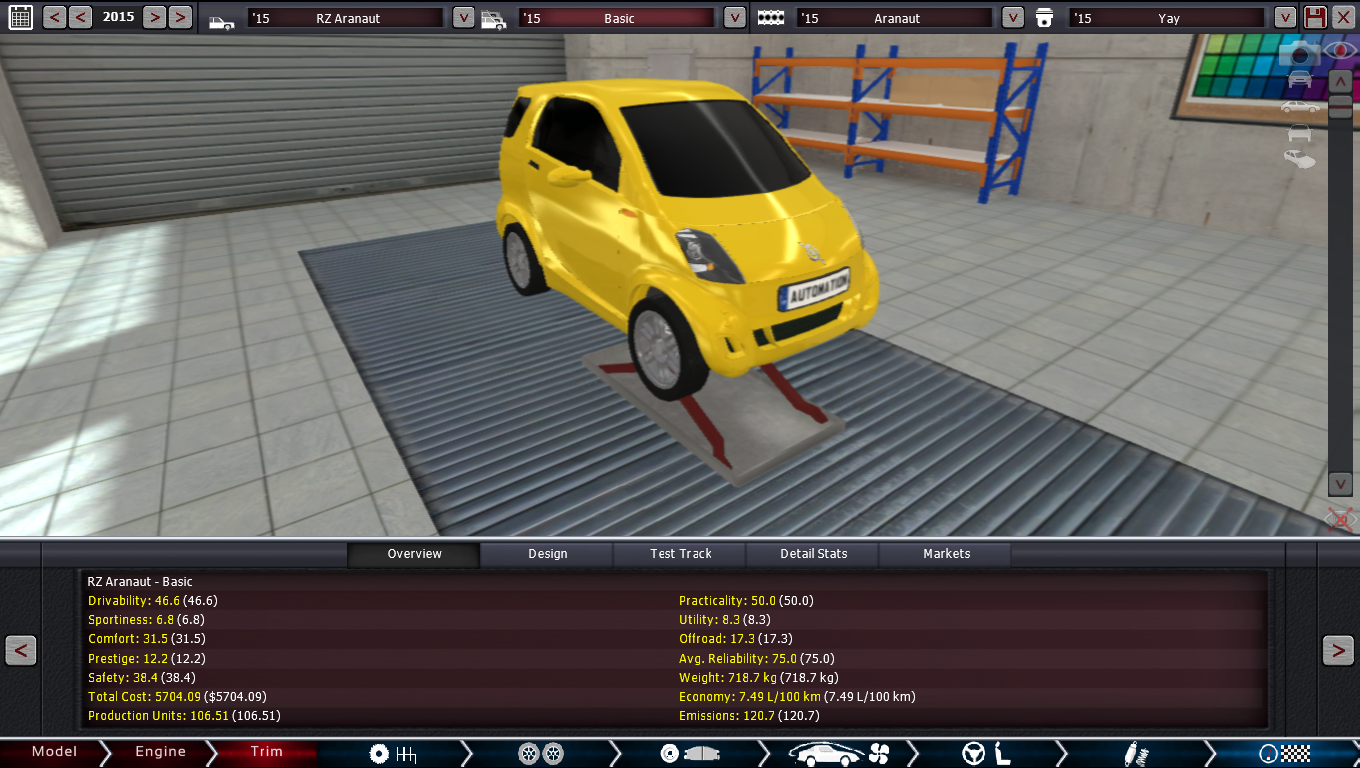Toggle the eye visibility icon

(1340, 50)
